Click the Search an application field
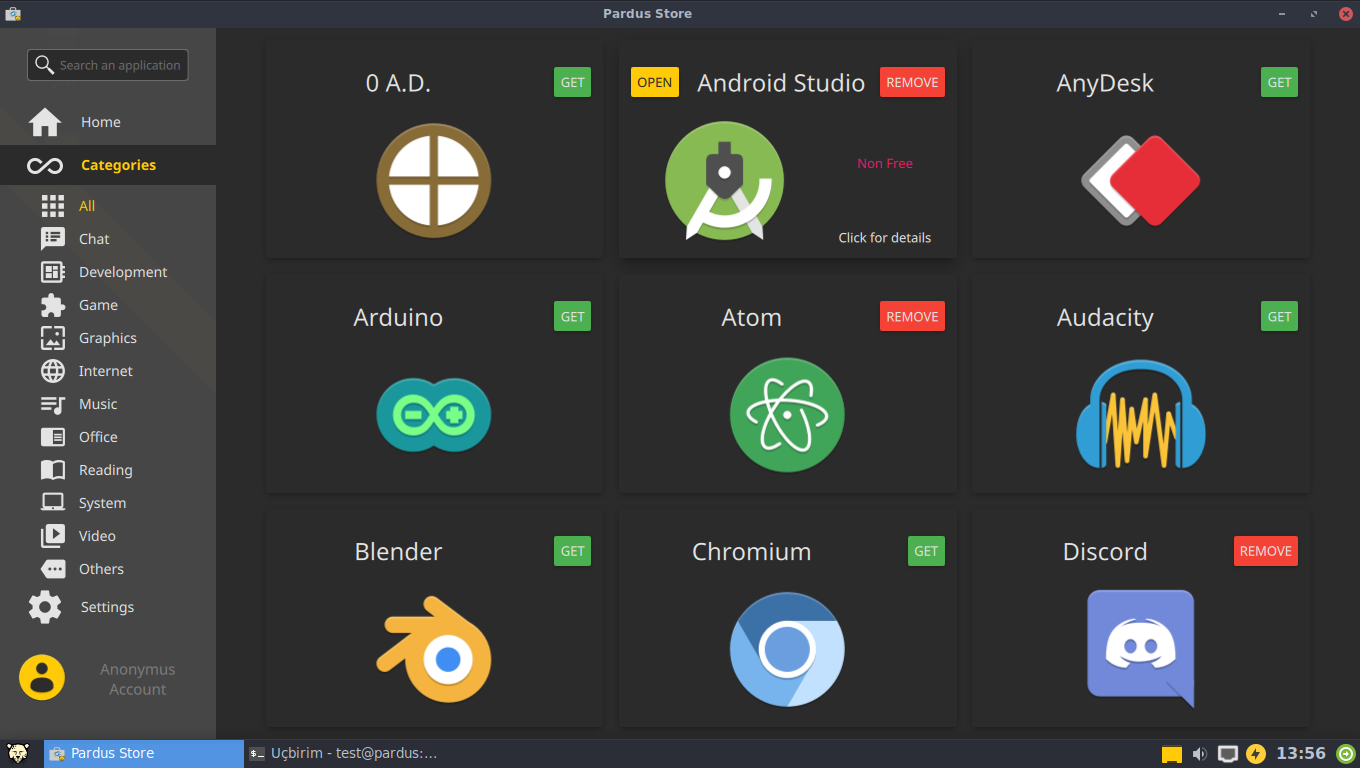The image size is (1360, 768). click(108, 65)
